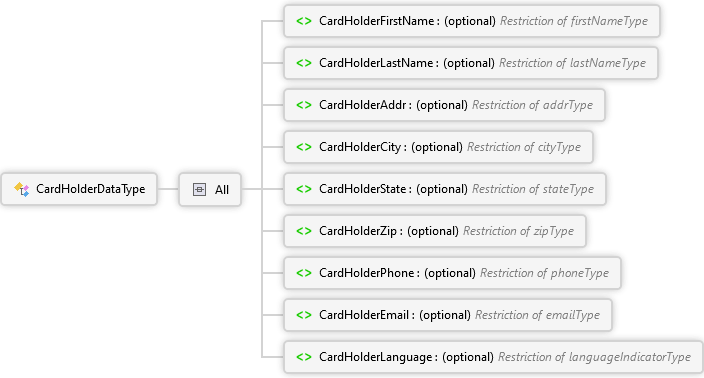Click the element icon beside CardHolderEmail
Image resolution: width=704 pixels, height=378 pixels.
coord(304,315)
